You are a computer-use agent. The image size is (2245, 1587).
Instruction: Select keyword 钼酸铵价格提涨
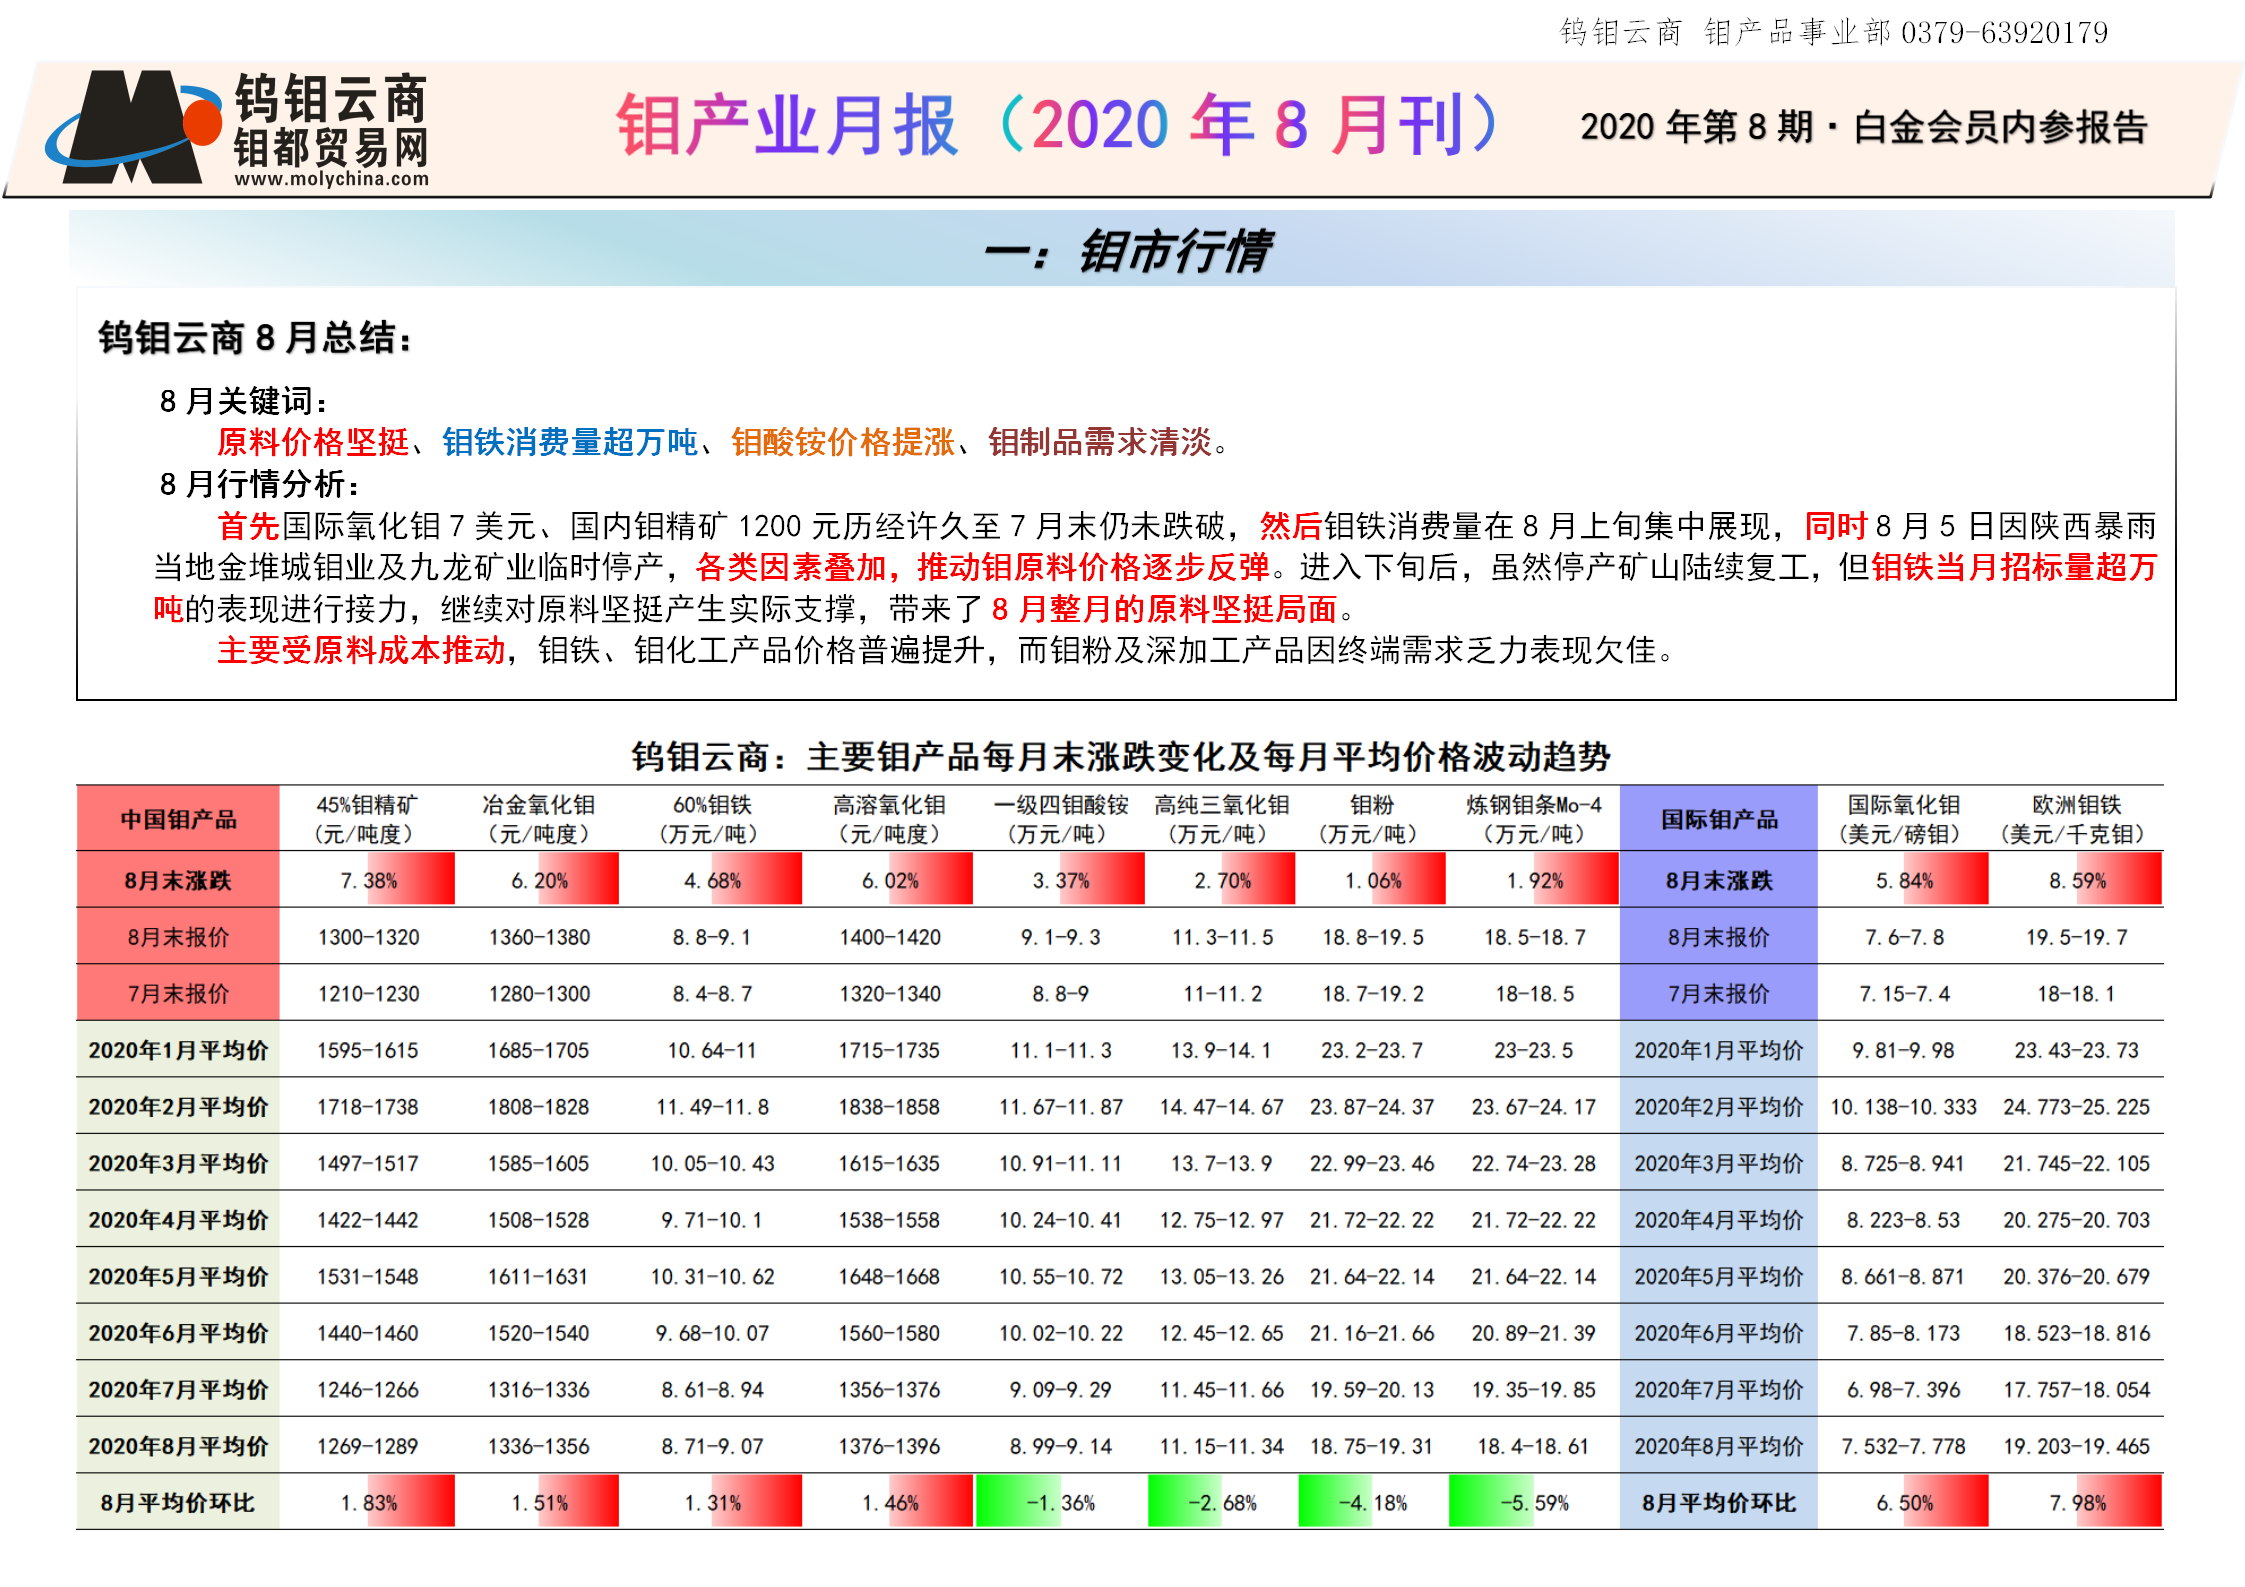(x=842, y=441)
